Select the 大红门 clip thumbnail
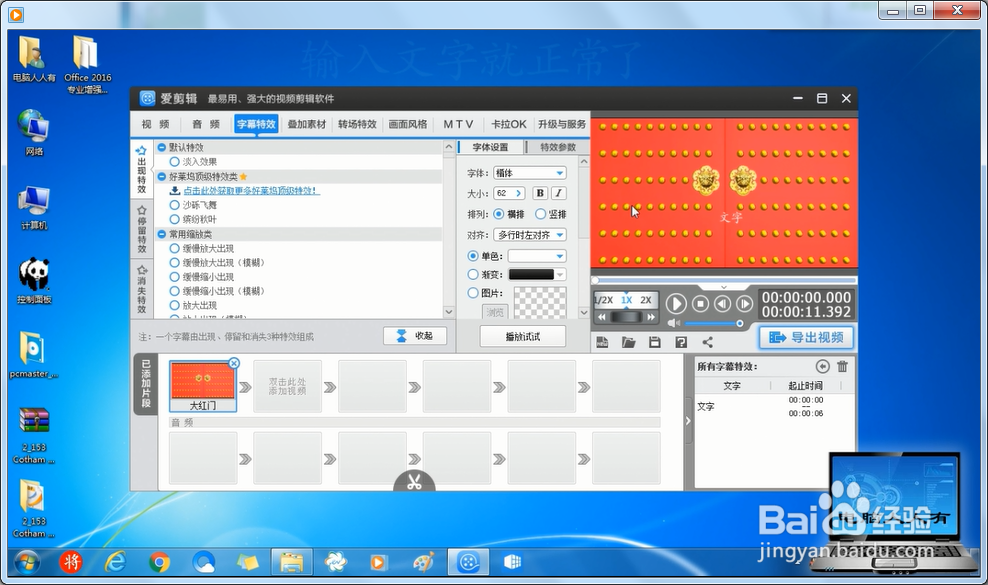The height and width of the screenshot is (585, 988). tap(202, 386)
